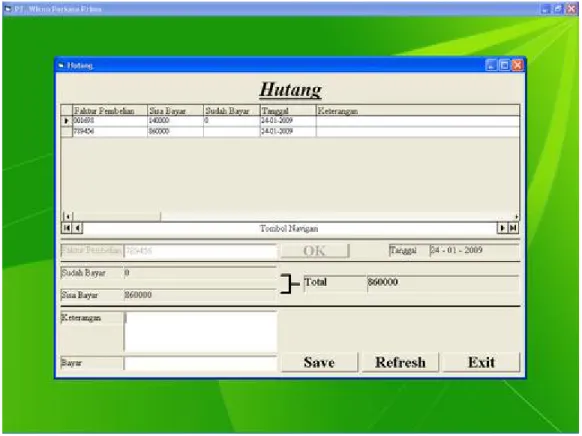The image size is (582, 436).
Task: Click the grid horizontal scrollbar left arrow
Action: coord(68,216)
